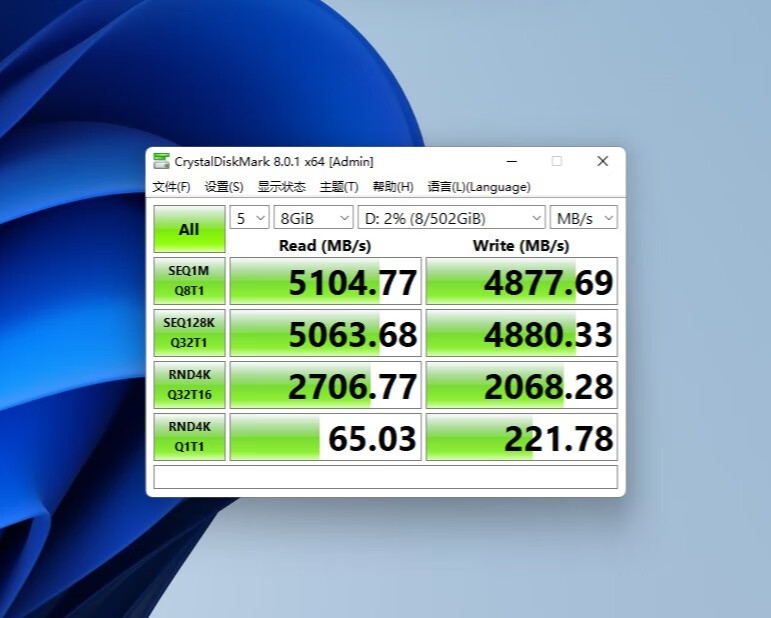
Task: Click the Read (MB/s) column header
Action: (x=325, y=245)
